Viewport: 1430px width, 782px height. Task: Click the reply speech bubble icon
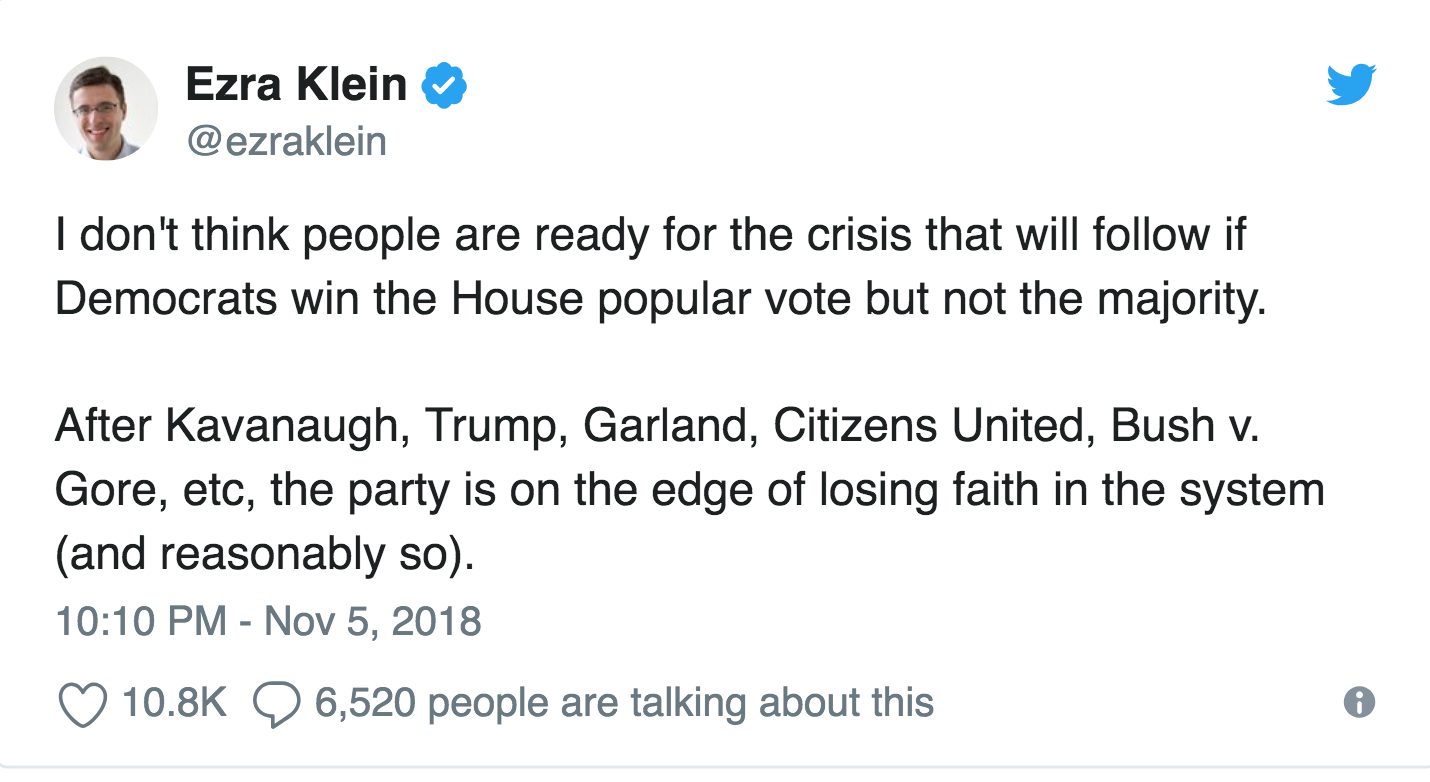pos(277,703)
